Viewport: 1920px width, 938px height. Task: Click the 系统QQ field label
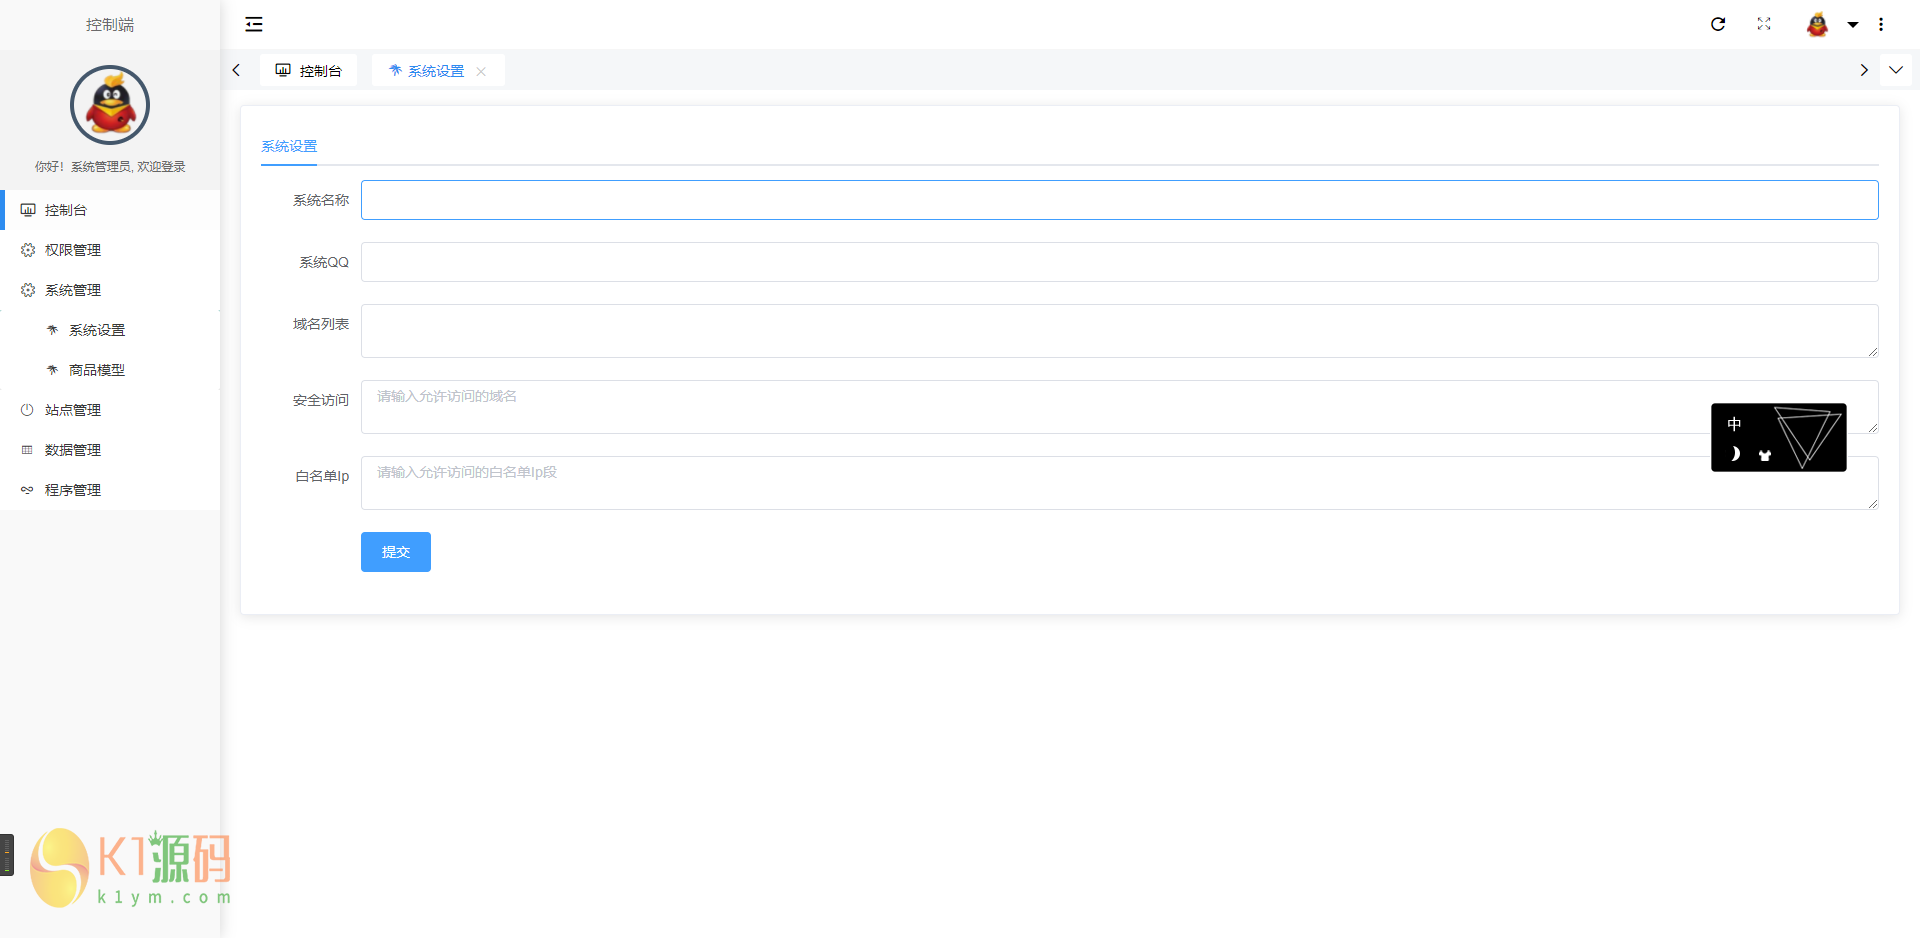pos(324,262)
